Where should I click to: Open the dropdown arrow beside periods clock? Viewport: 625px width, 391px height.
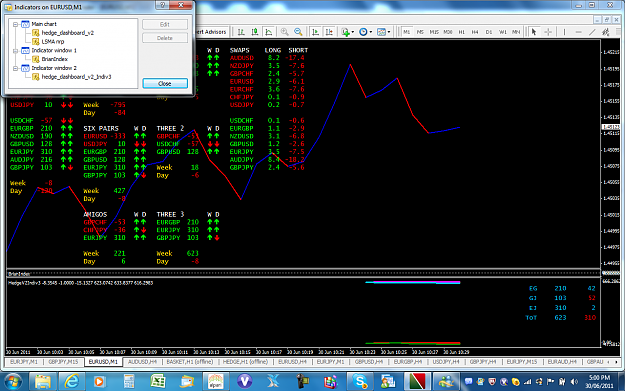(370, 32)
